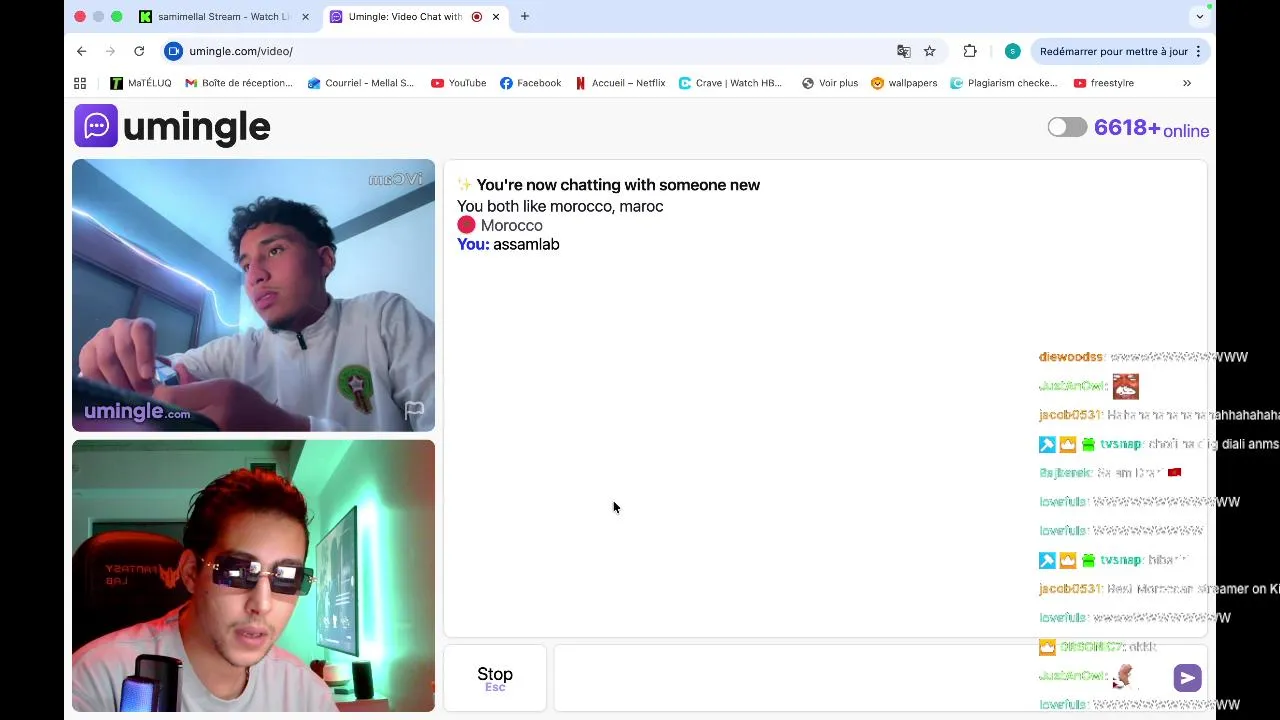
Task: Send the message with the purple arrow
Action: pyautogui.click(x=1187, y=678)
